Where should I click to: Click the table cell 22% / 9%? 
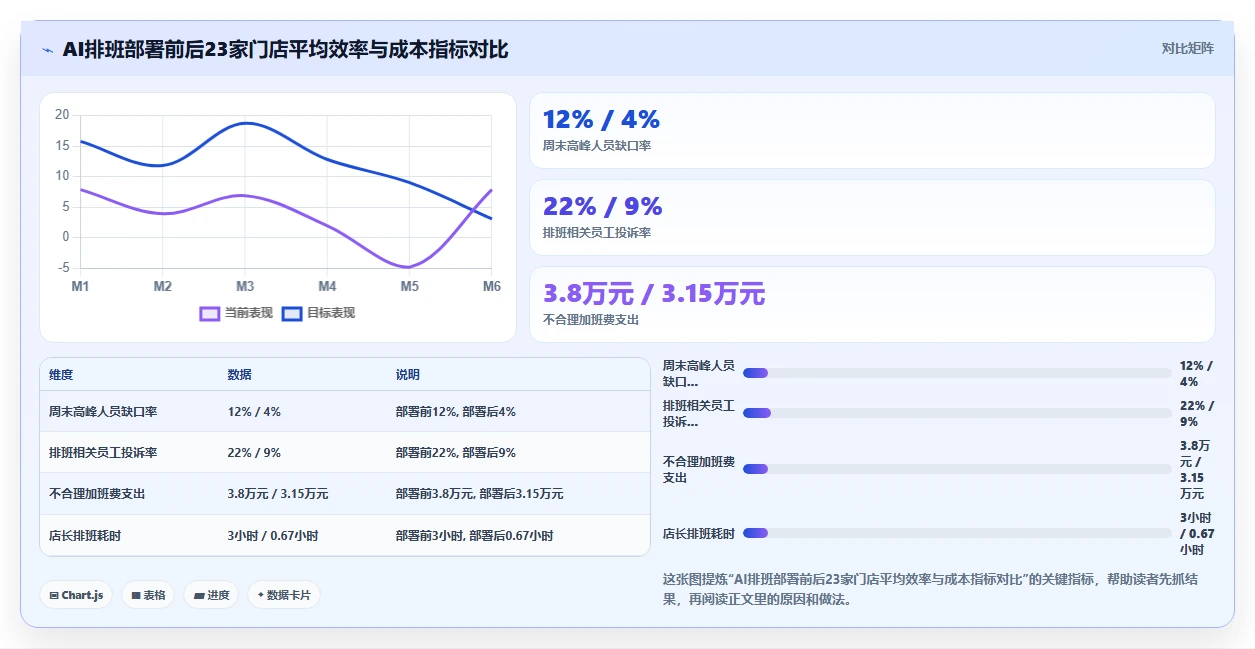[254, 453]
